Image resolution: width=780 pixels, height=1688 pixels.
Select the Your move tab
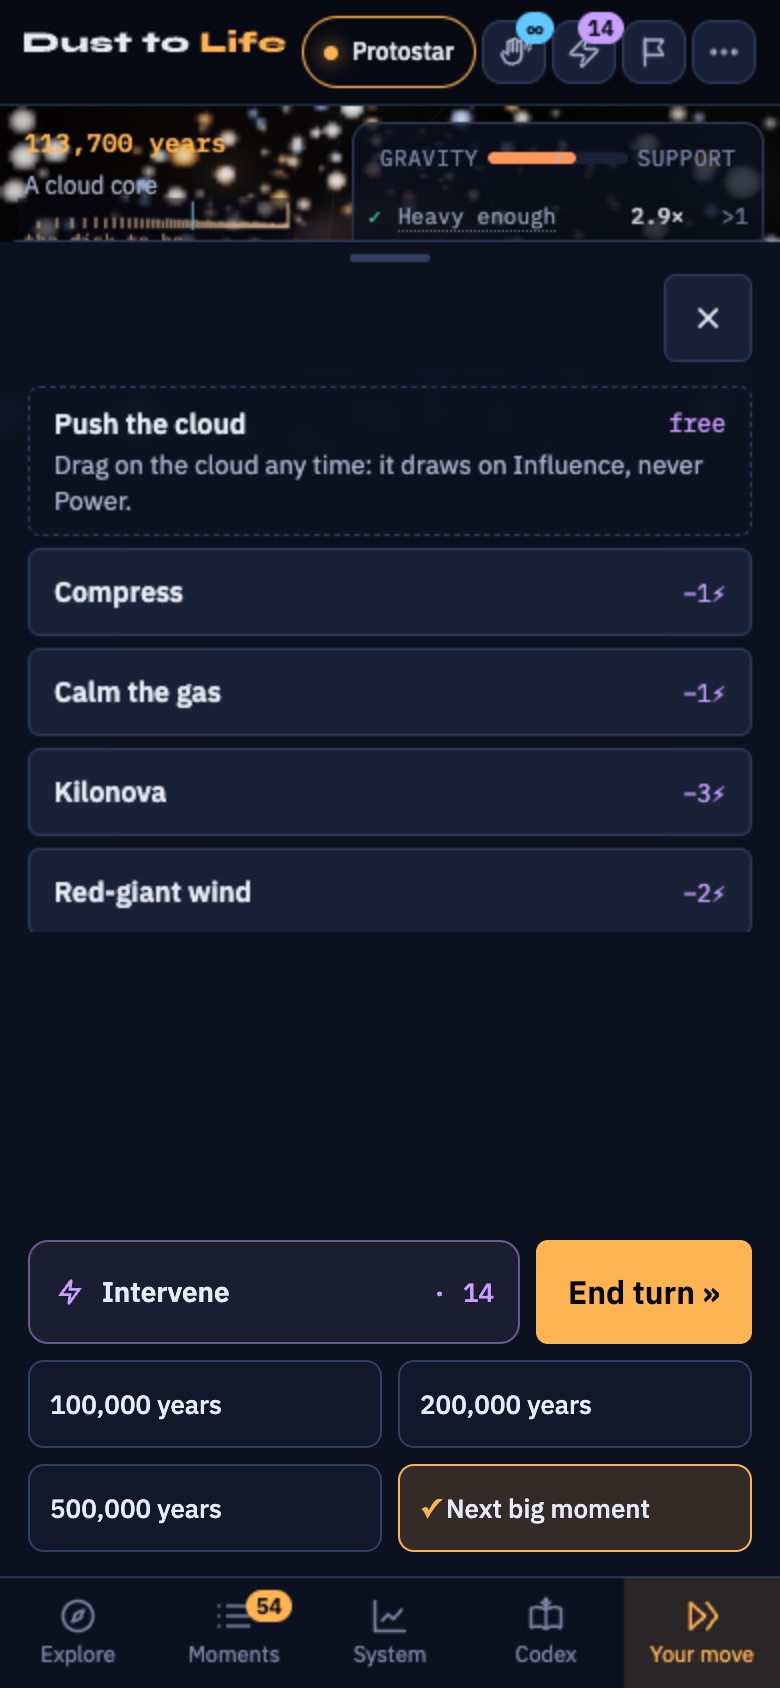702,1633
